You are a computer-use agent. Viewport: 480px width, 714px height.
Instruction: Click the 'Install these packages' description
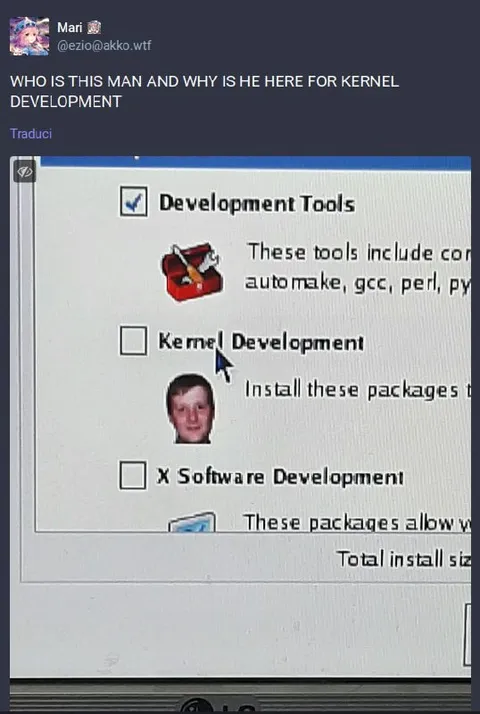pyautogui.click(x=357, y=390)
